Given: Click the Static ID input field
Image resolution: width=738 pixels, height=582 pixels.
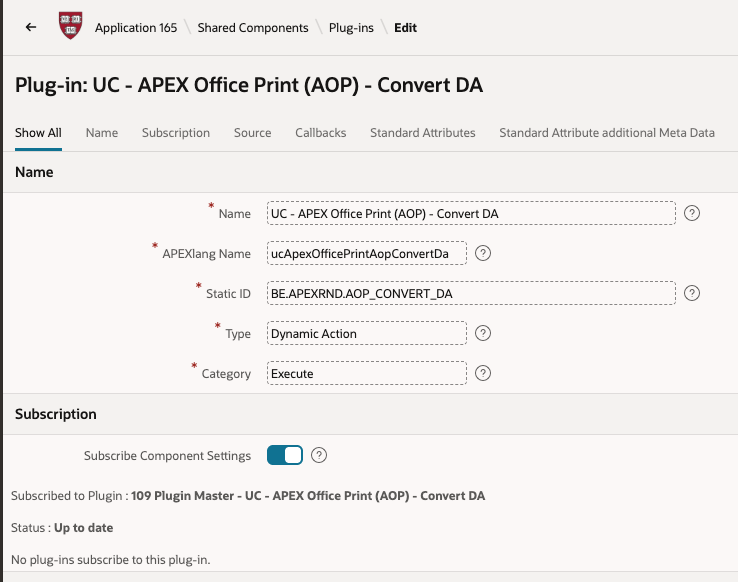Looking at the screenshot, I should point(471,293).
